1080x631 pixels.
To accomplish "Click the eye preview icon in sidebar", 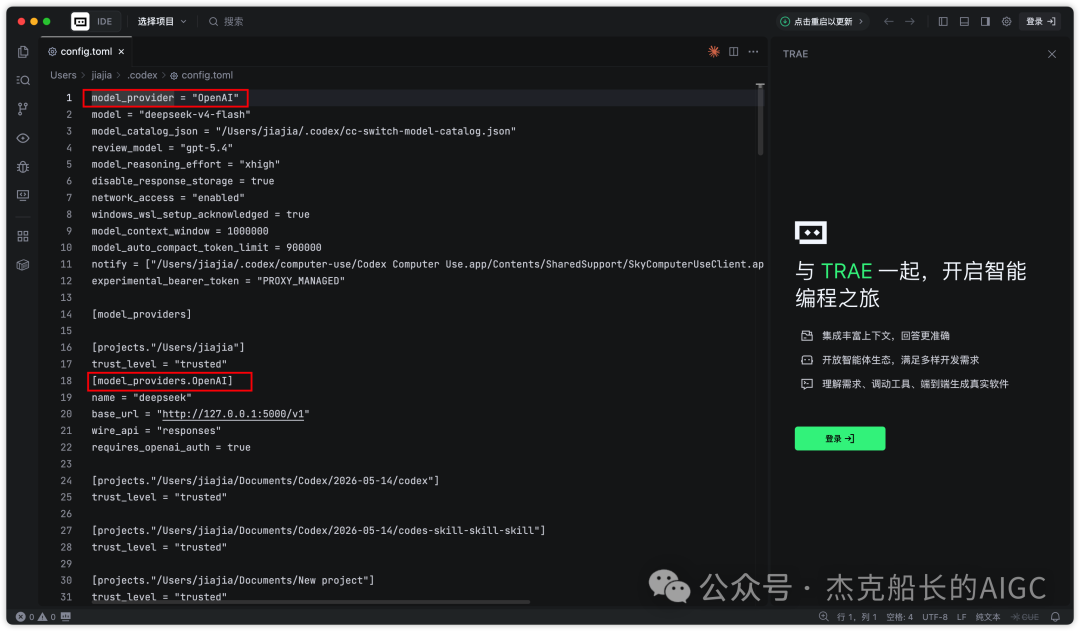I will tap(23, 138).
